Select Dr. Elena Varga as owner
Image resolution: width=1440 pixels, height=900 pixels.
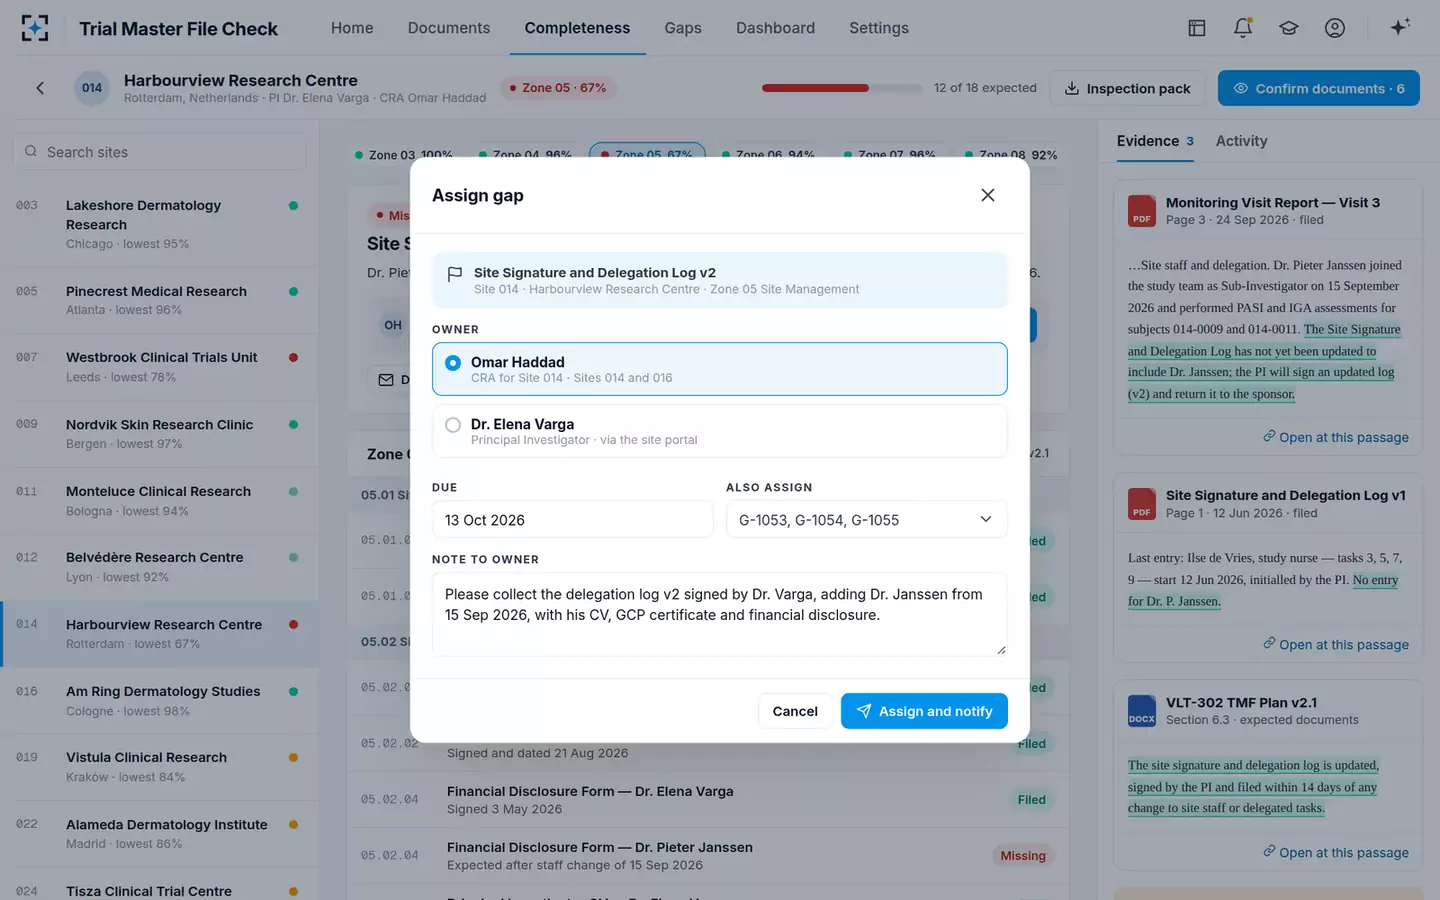[719, 431]
